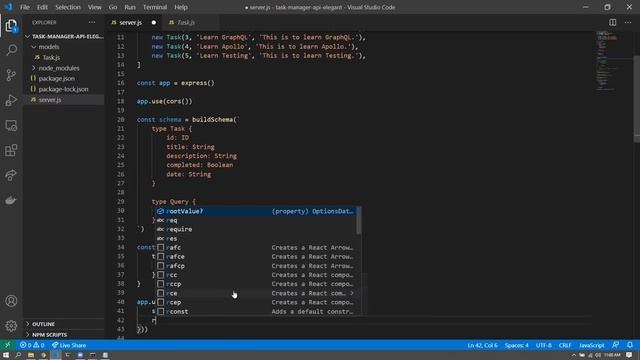Open the Selection menu
Viewport: 640px width, 360px height.
pos(68,7)
